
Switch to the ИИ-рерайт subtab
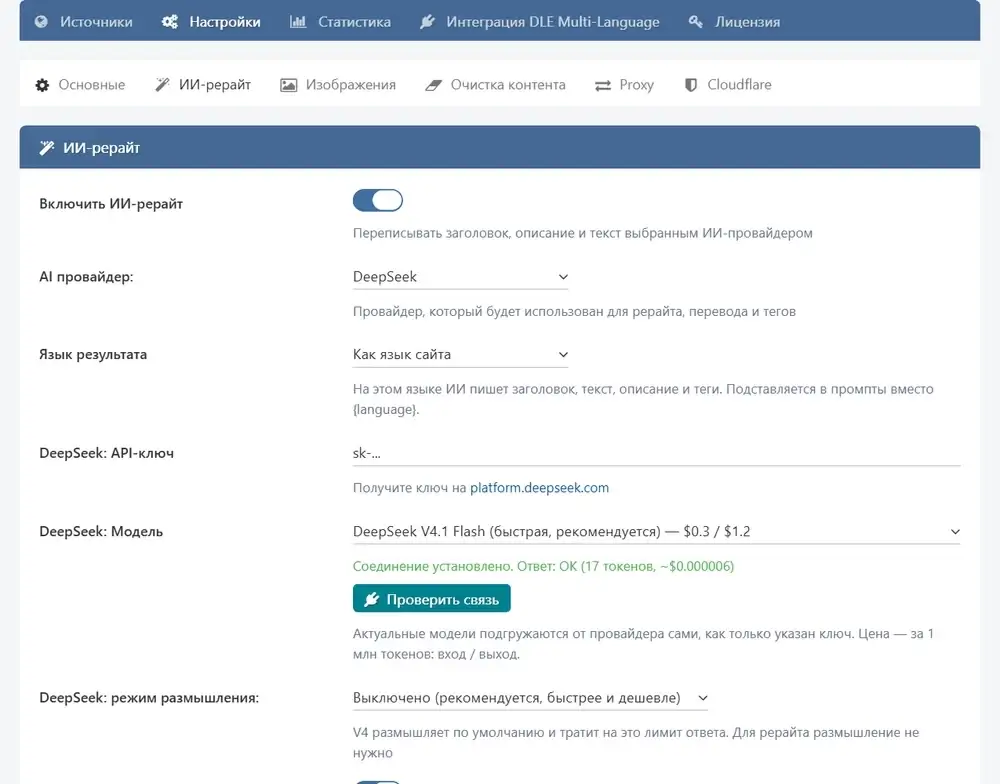[x=203, y=85]
